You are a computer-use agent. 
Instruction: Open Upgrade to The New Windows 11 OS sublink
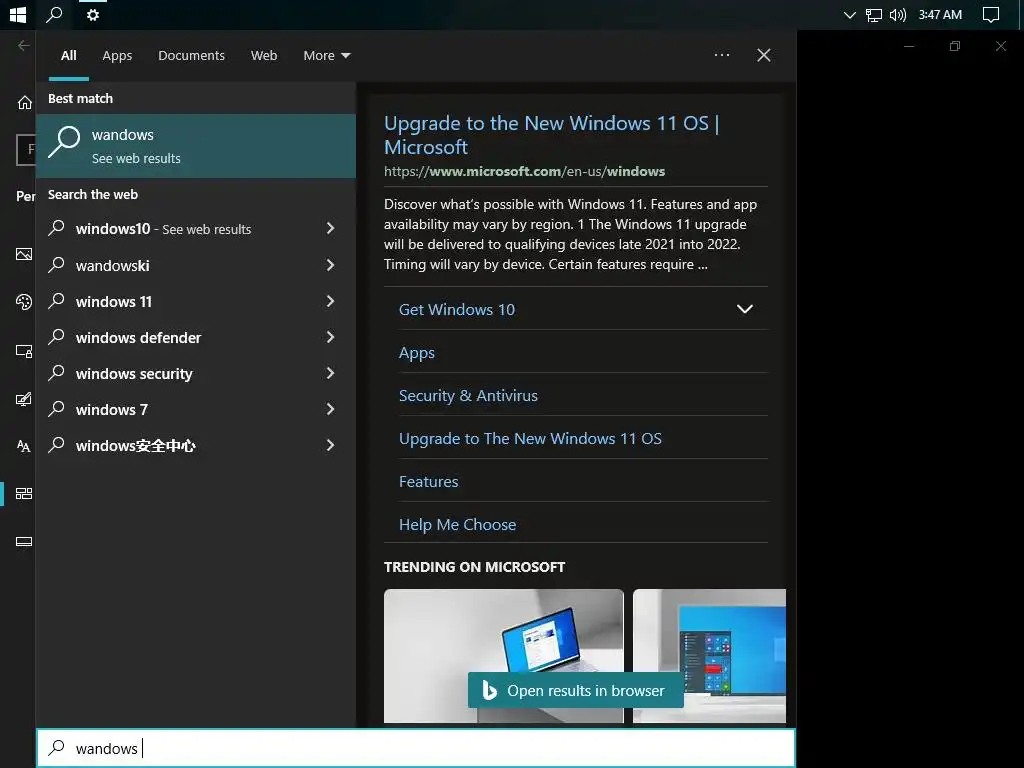click(530, 438)
